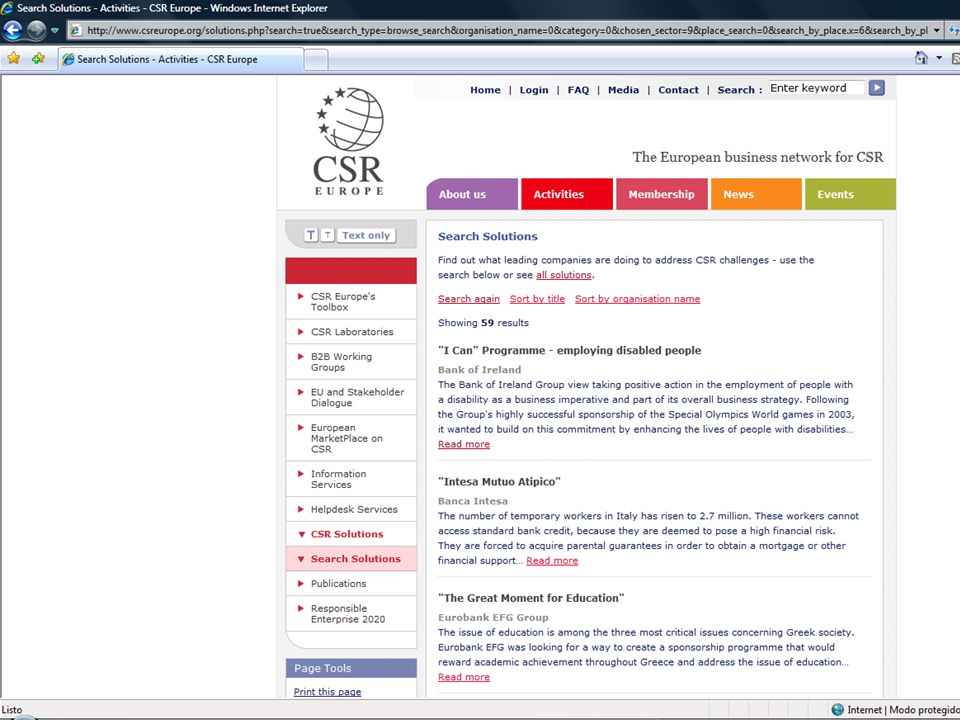This screenshot has height=720, width=960.
Task: Open CSR Europe's Toolbox sidebar item
Action: 351,301
